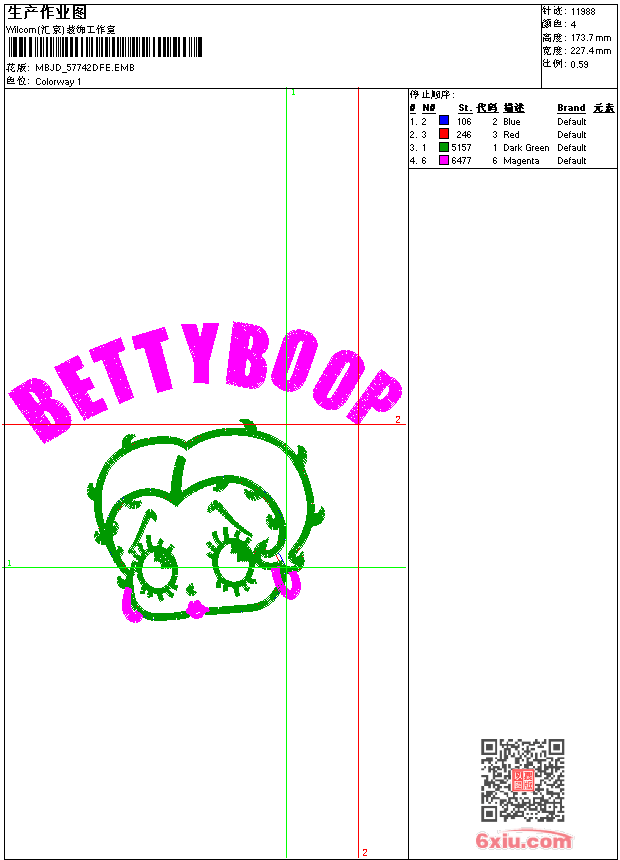Click the Red color swatch
The height and width of the screenshot is (860, 620).
(444, 134)
